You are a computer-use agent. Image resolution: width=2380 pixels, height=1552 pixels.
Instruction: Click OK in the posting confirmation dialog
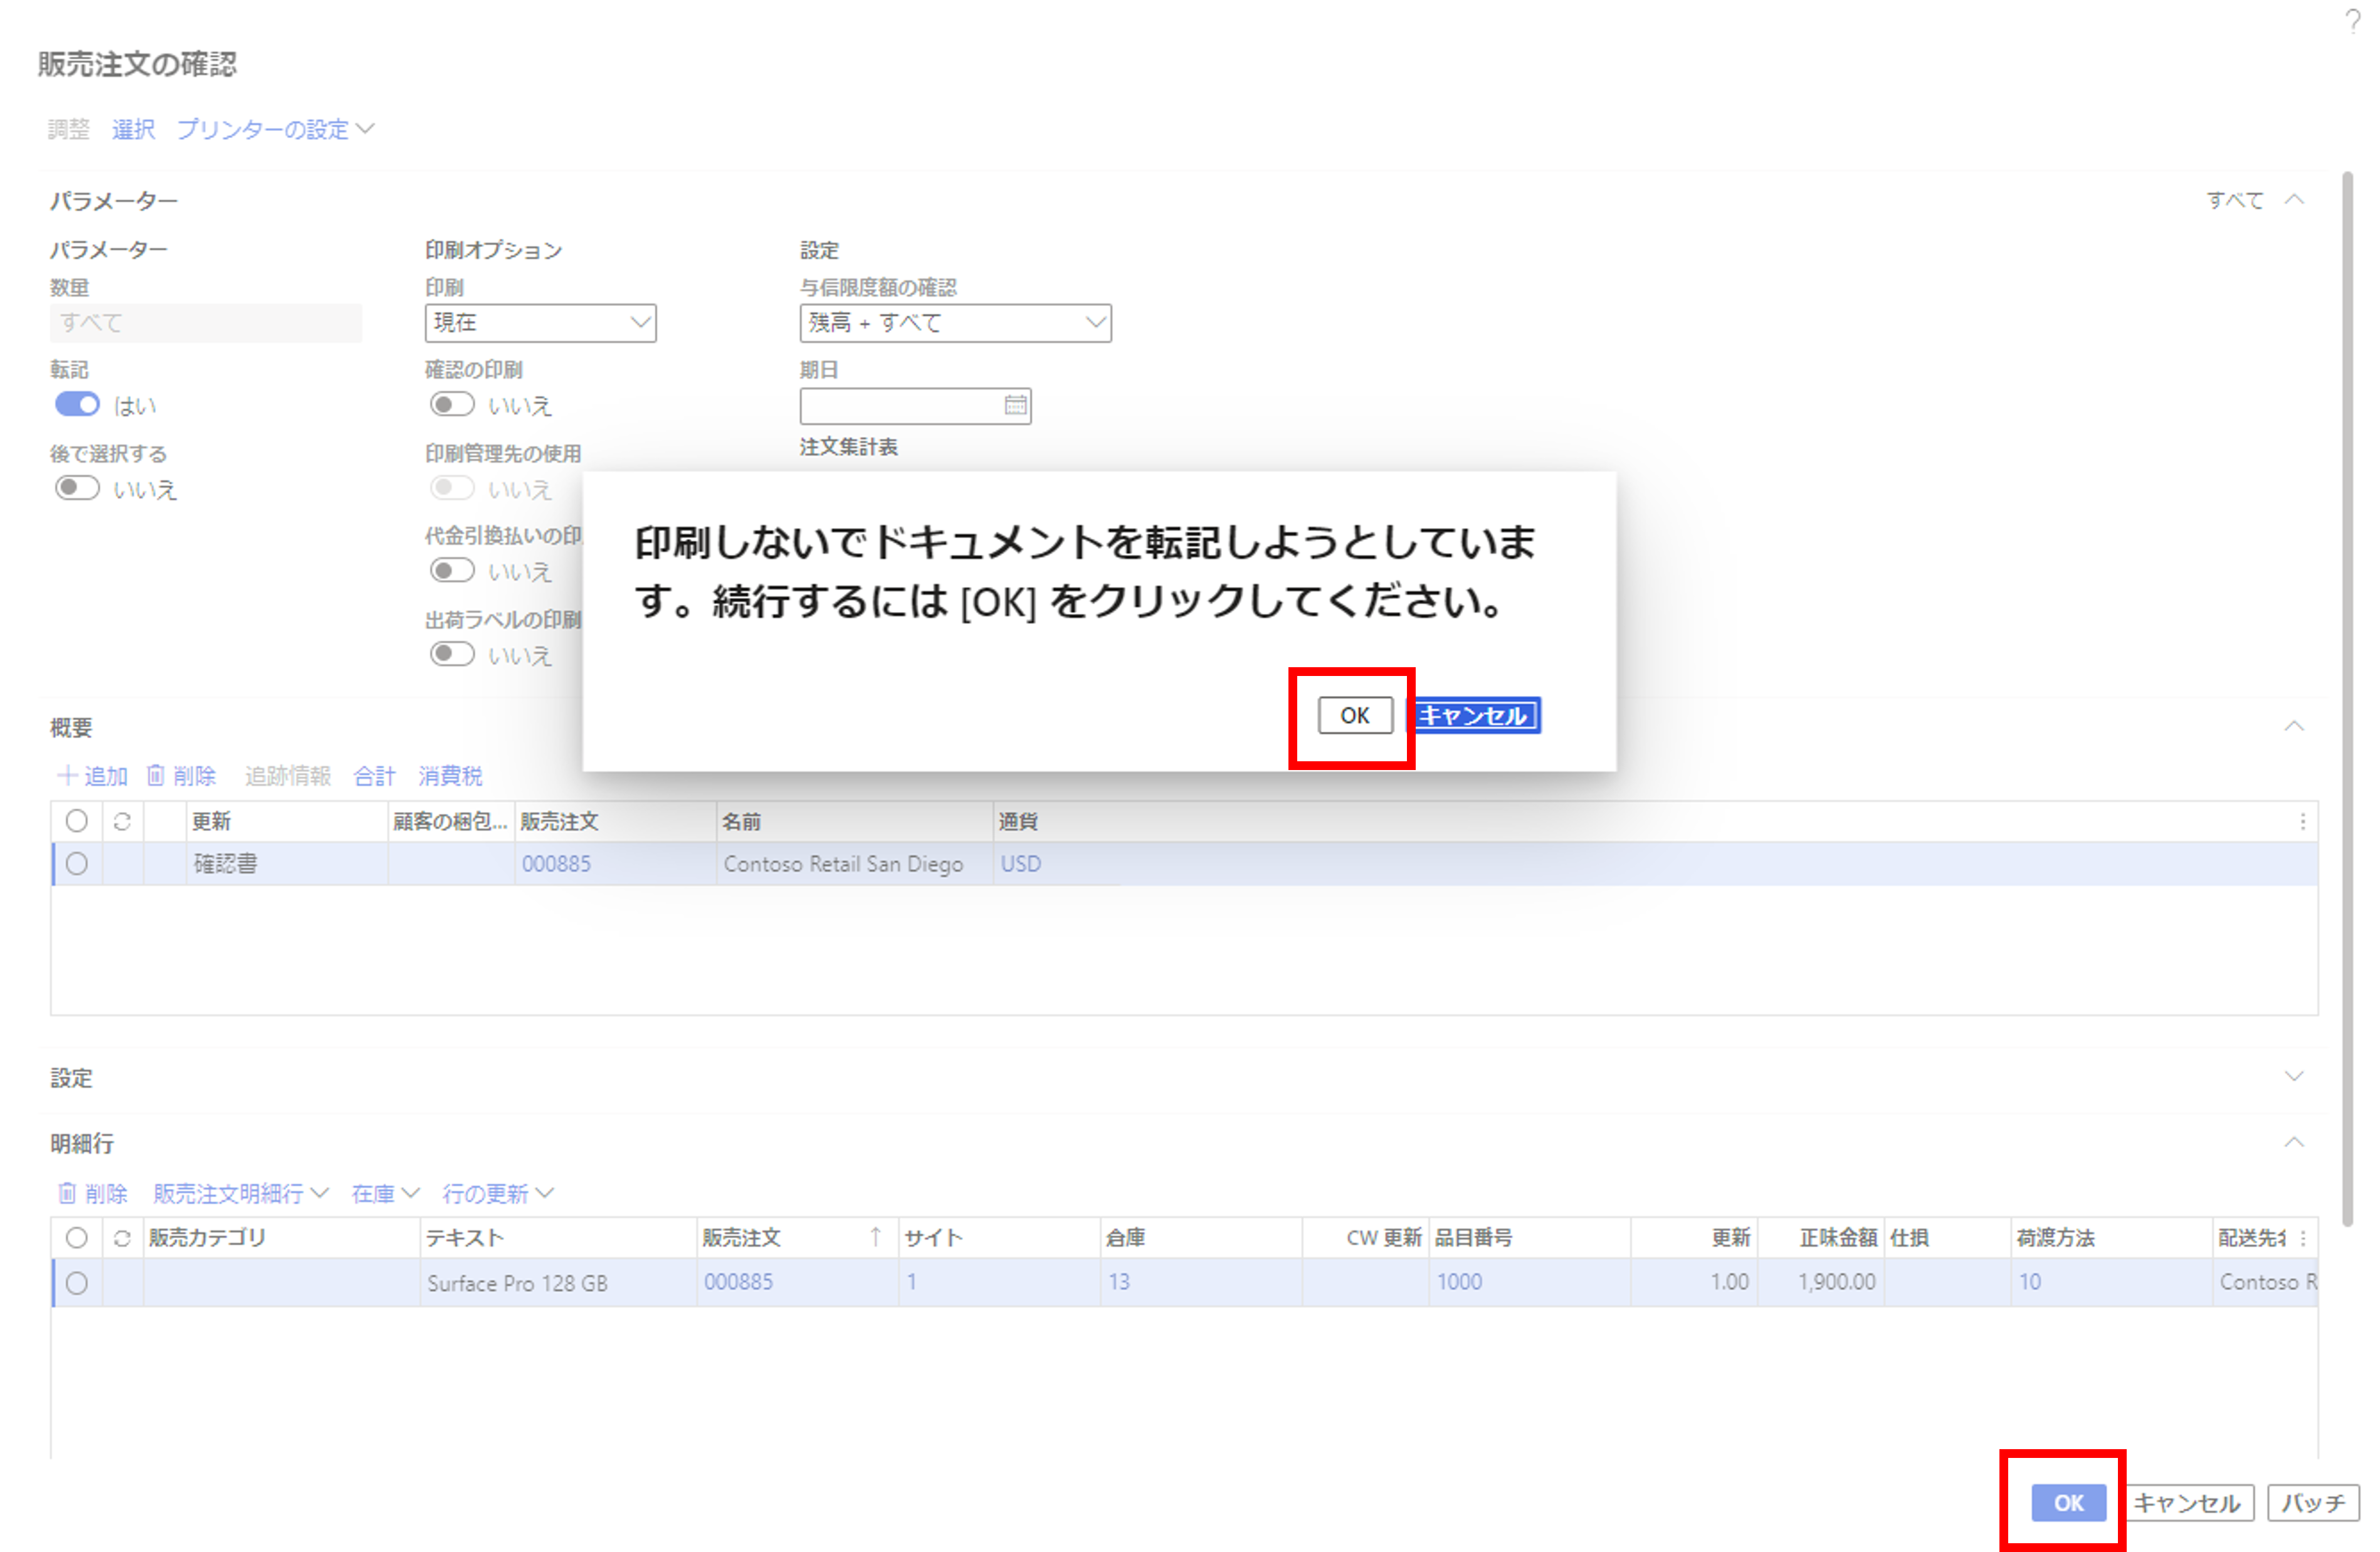pos(1354,716)
